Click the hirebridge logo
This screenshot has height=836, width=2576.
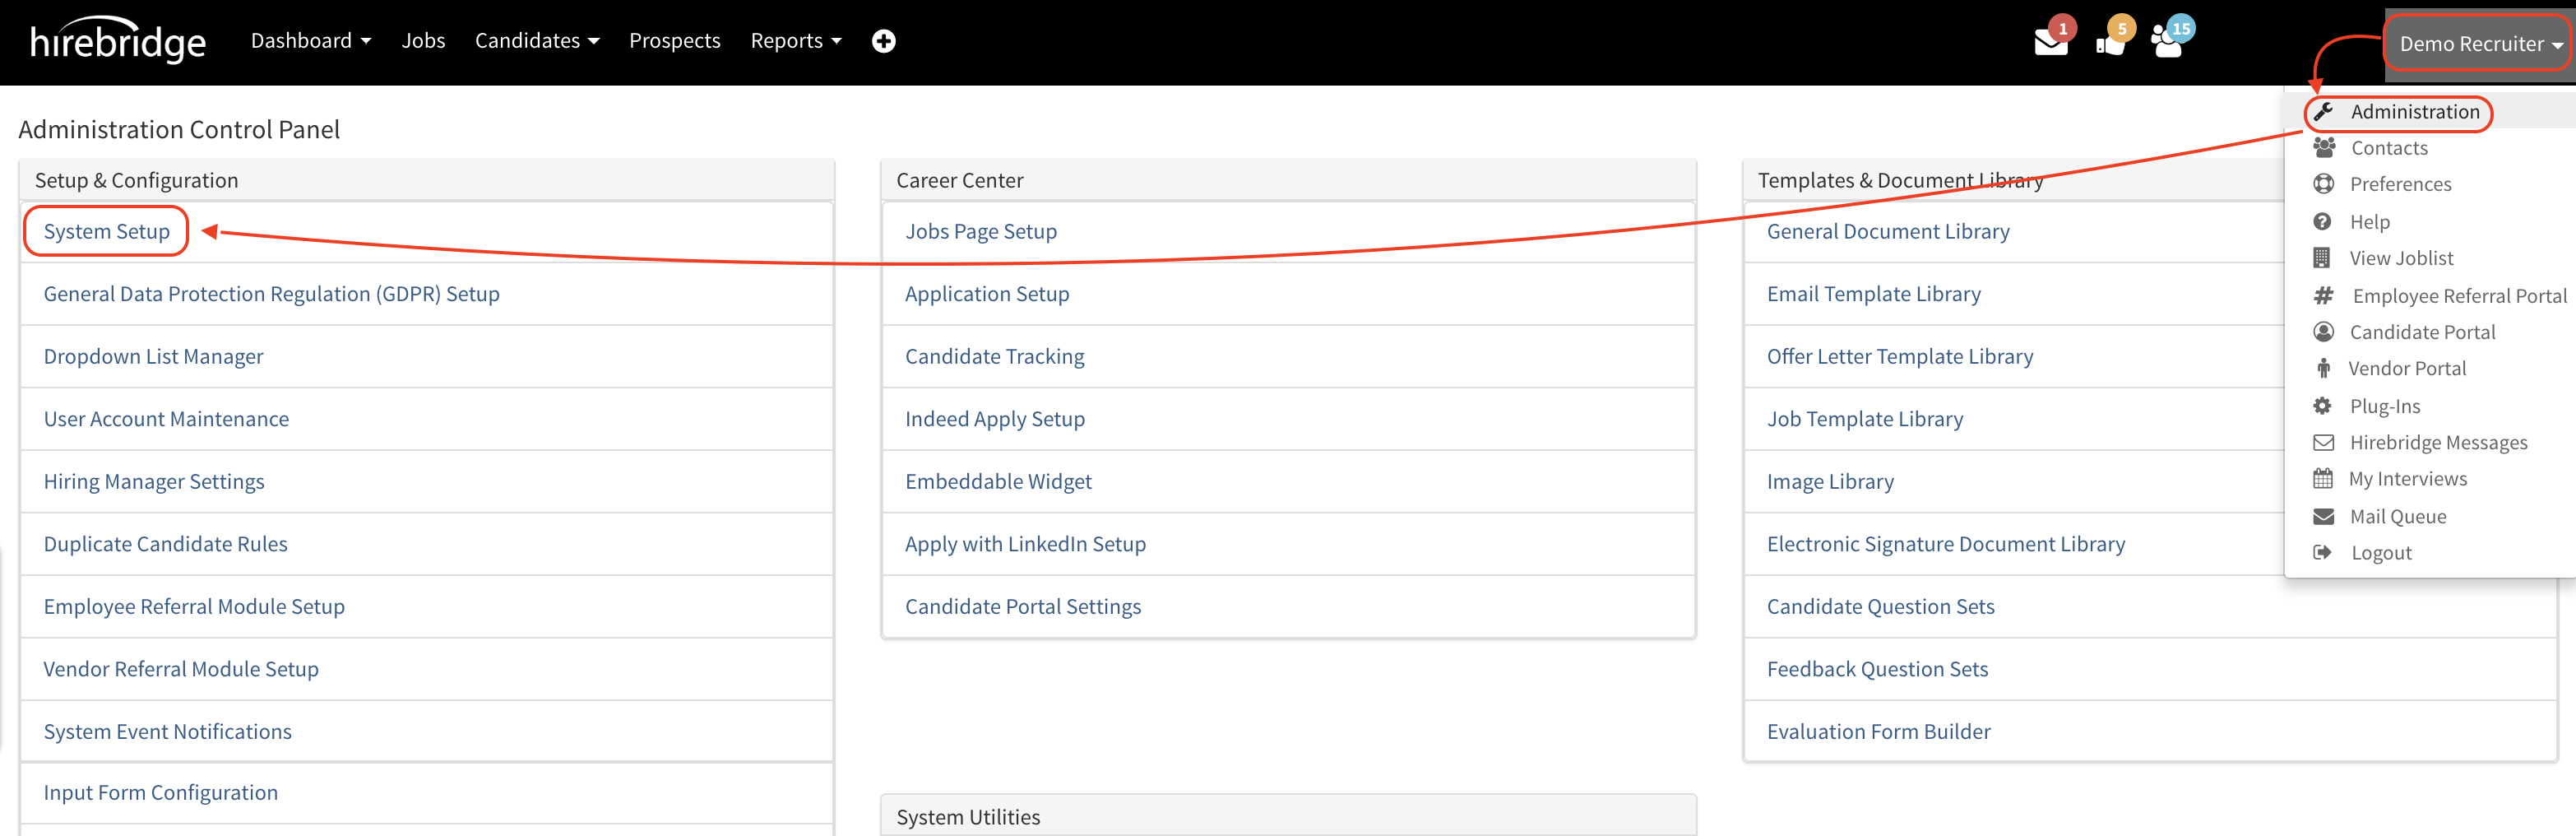click(117, 41)
